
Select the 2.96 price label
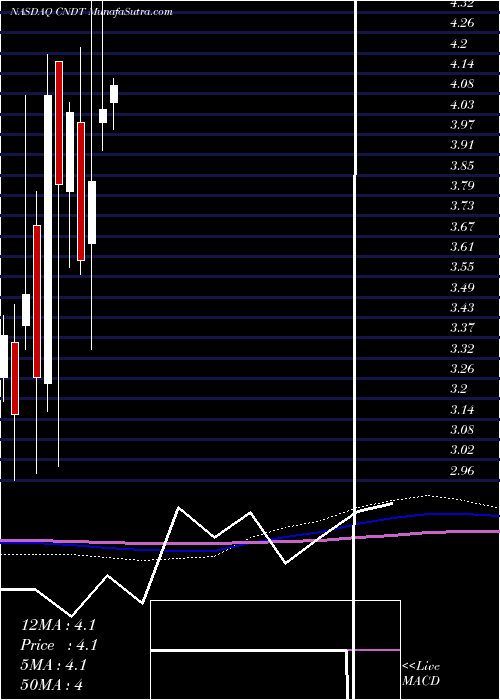462,470
